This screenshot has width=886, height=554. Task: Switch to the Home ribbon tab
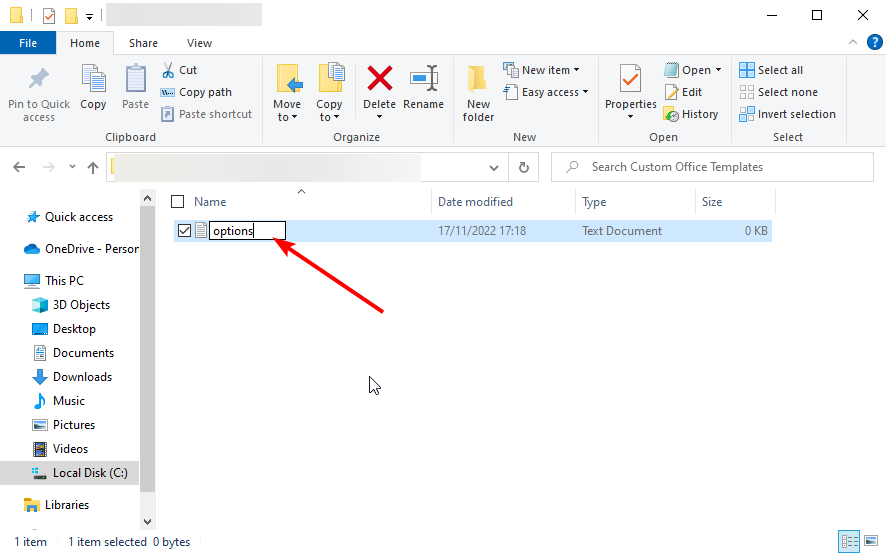85,43
